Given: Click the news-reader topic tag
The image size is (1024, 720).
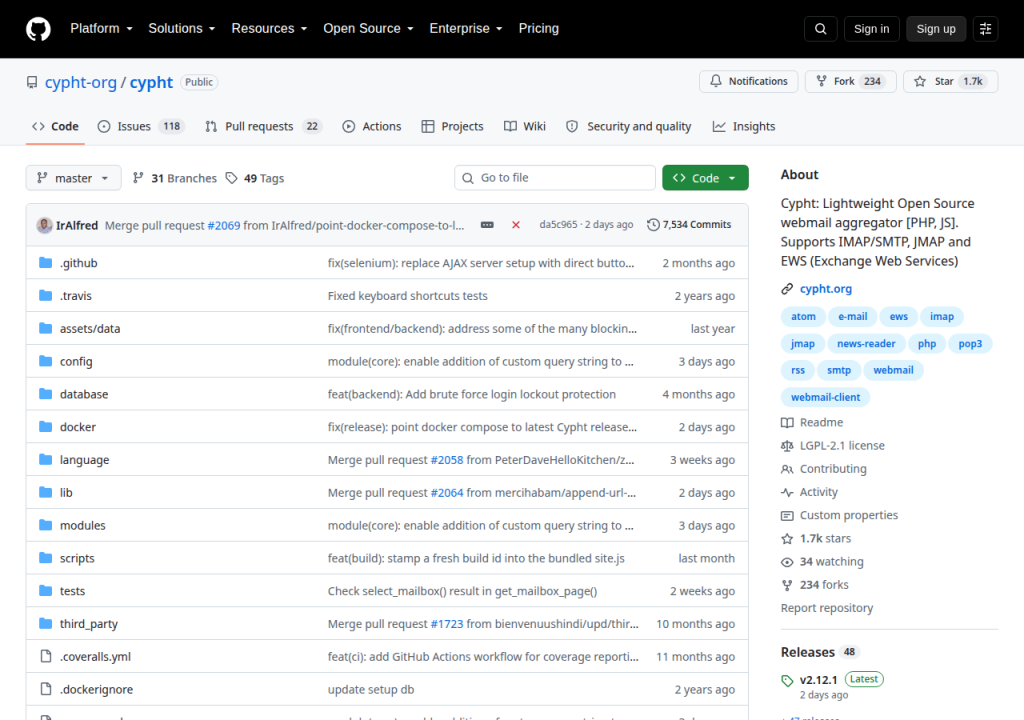Looking at the screenshot, I should (866, 343).
